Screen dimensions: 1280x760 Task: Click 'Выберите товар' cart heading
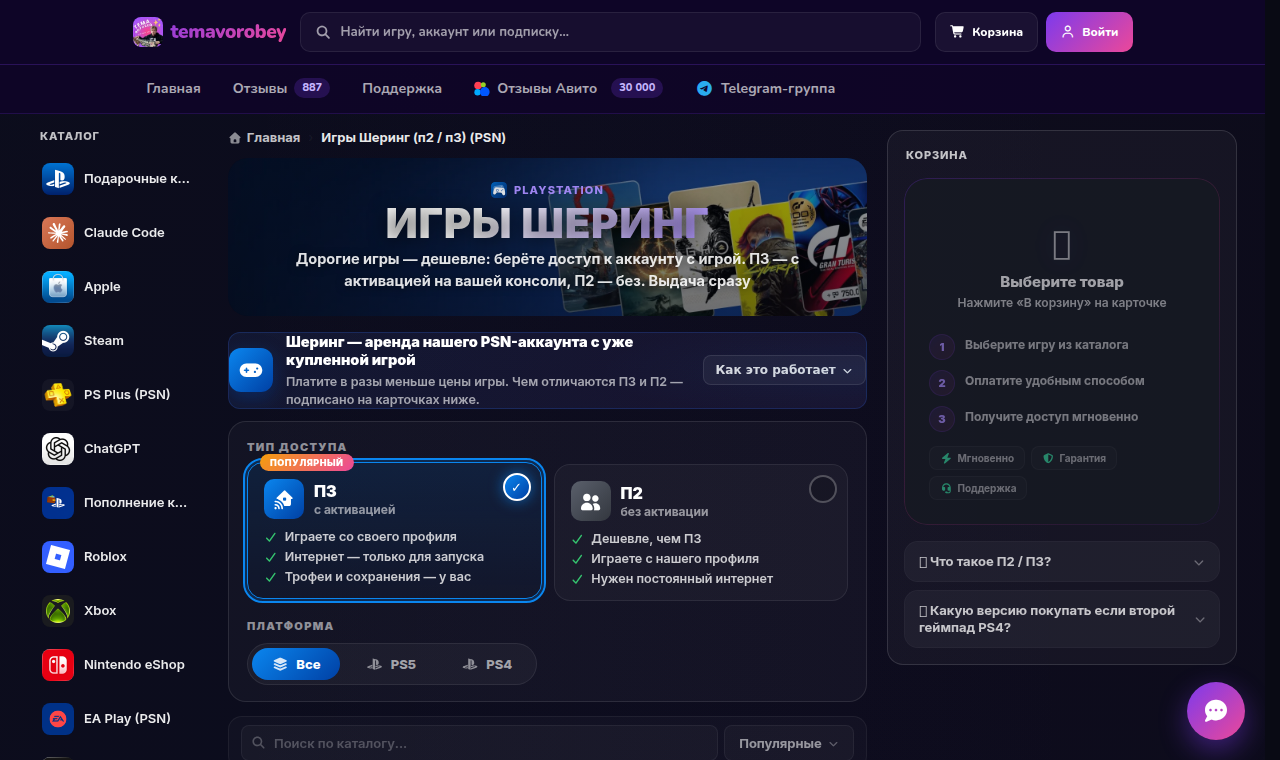point(1062,282)
